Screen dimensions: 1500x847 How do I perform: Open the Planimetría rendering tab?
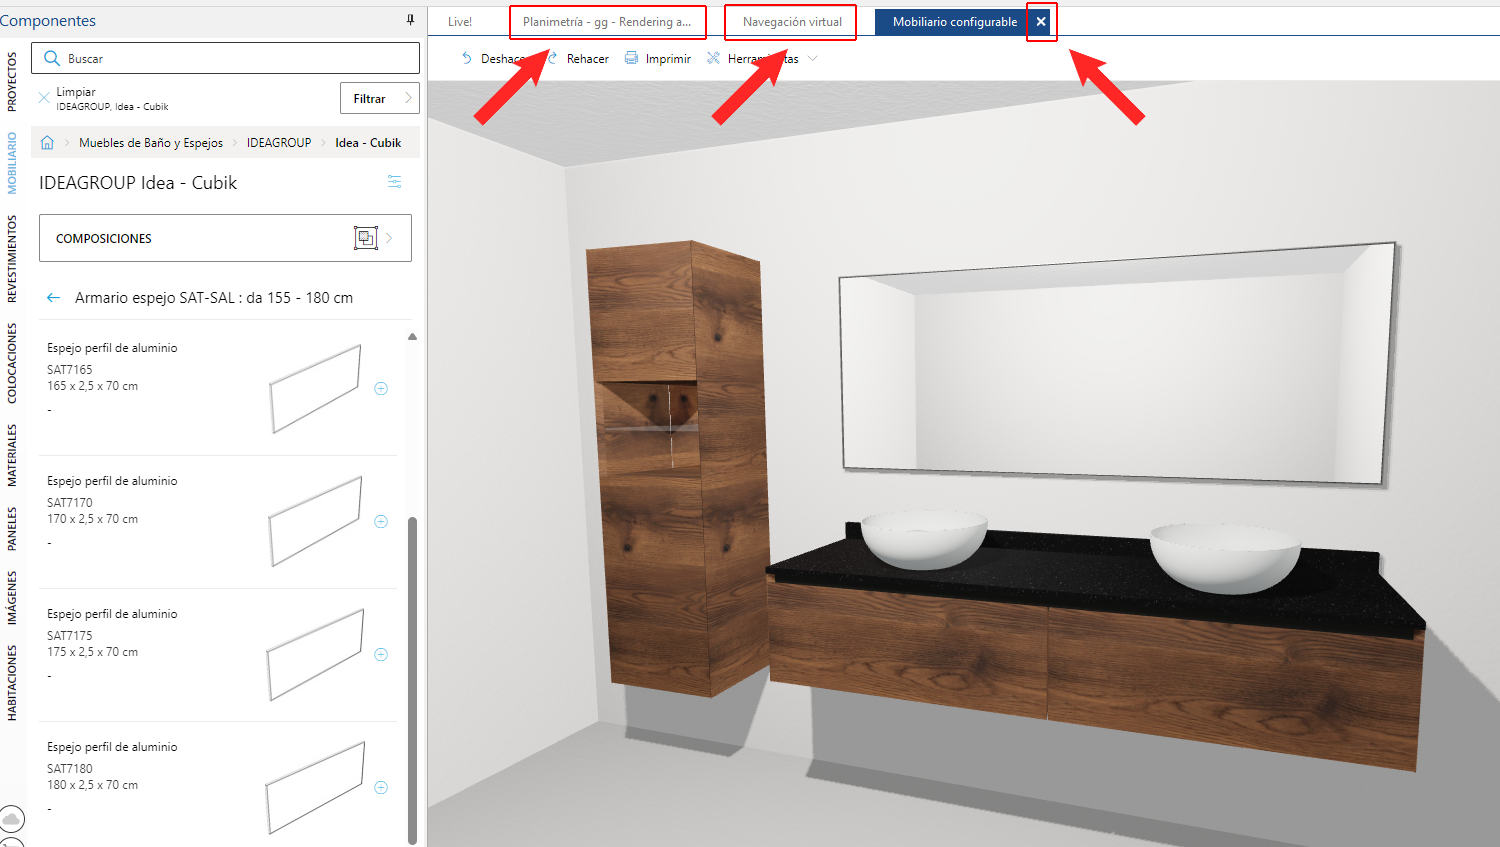[607, 22]
